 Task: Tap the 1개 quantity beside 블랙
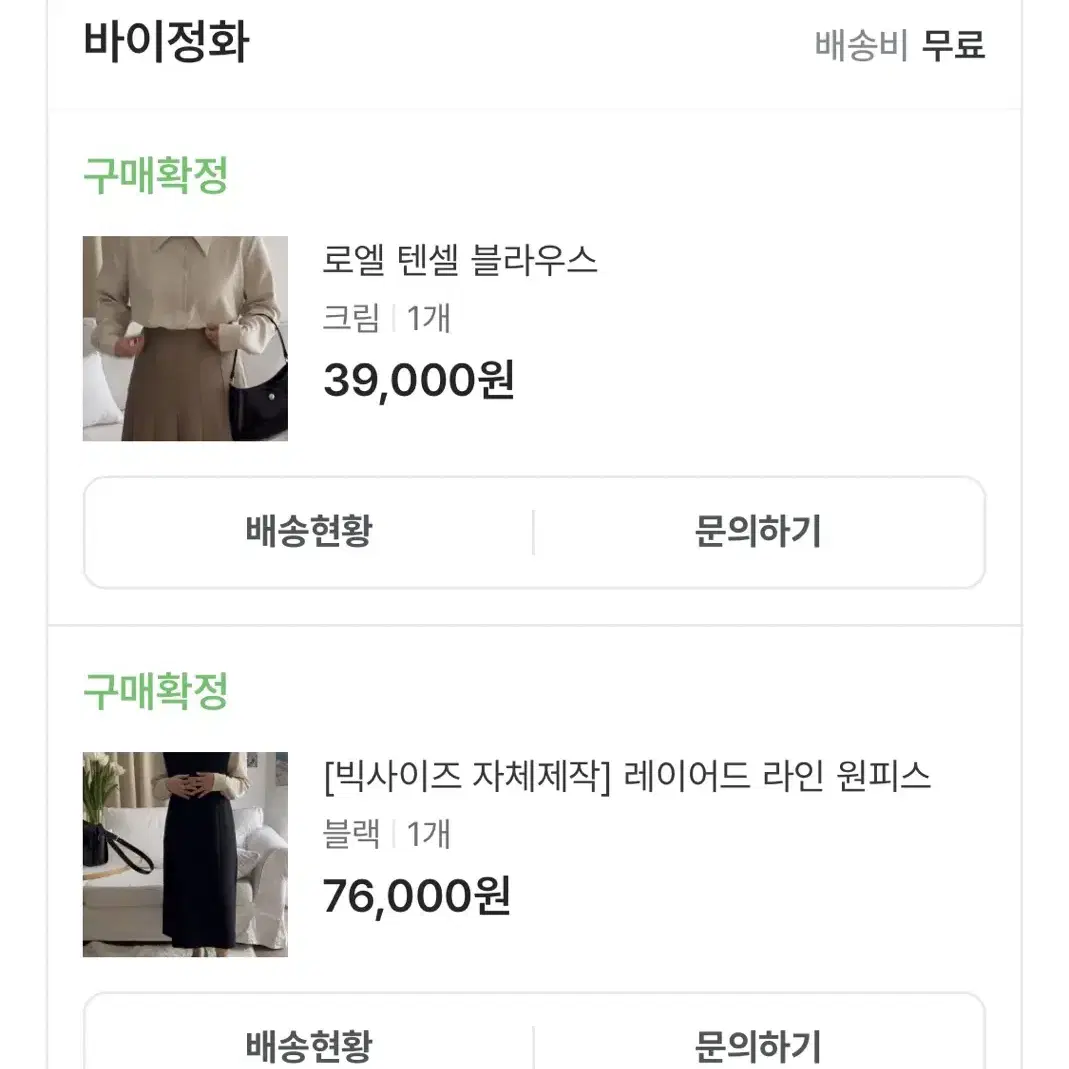[429, 834]
